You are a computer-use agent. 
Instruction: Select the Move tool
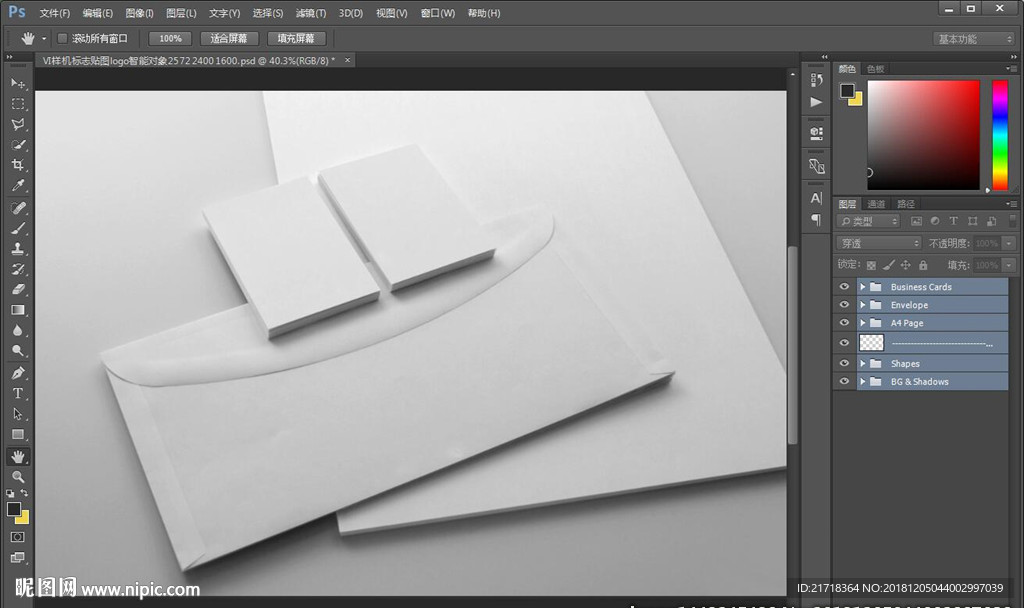pyautogui.click(x=18, y=83)
